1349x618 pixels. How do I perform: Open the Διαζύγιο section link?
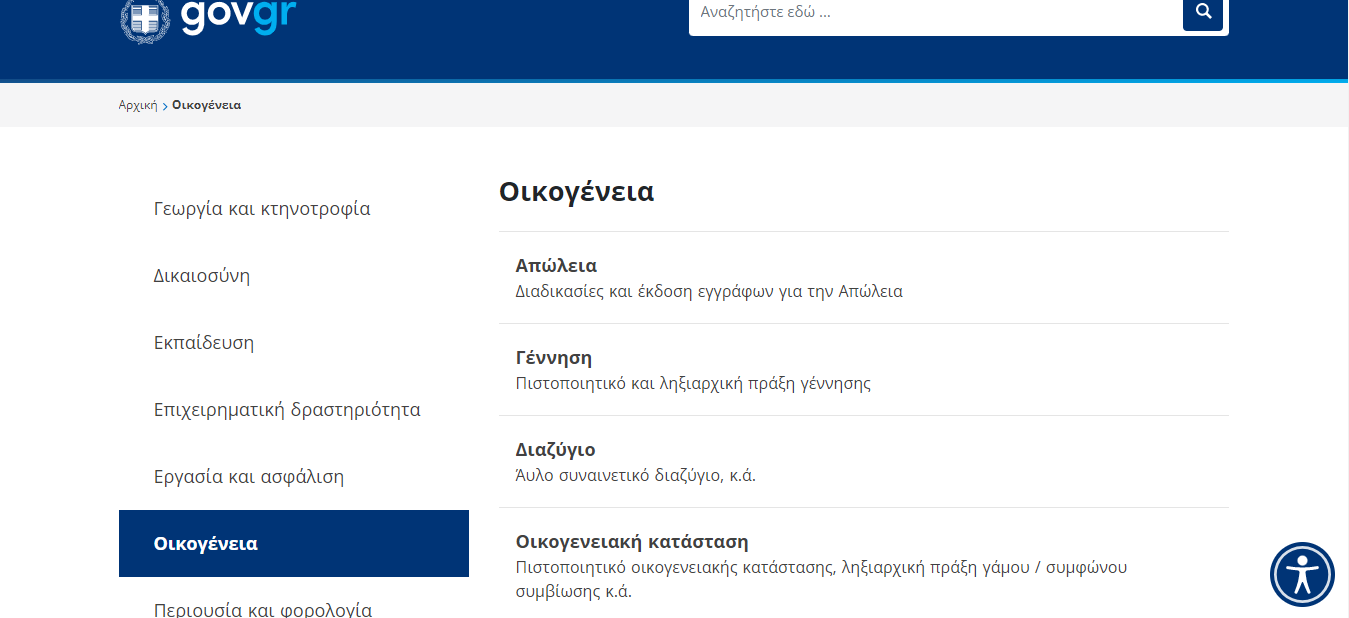[x=864, y=462]
